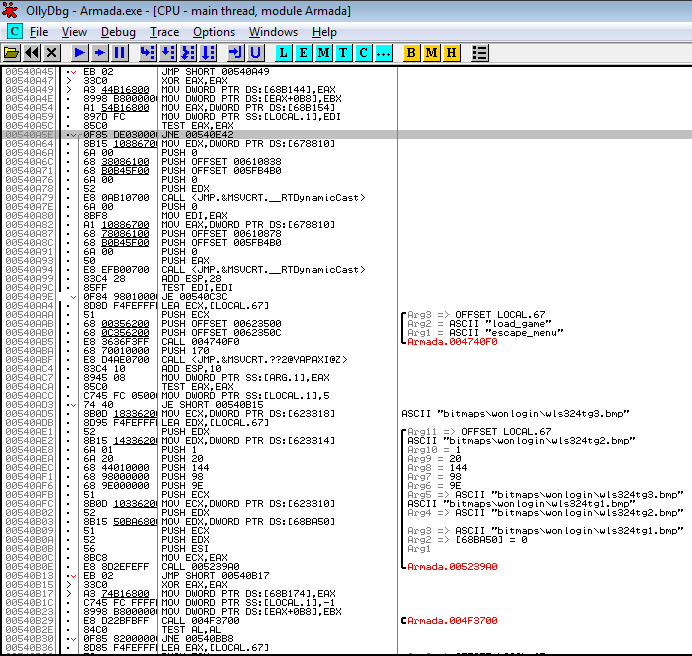Open Threads window with T button
Viewport: 692px width, 656px height.
click(343, 53)
